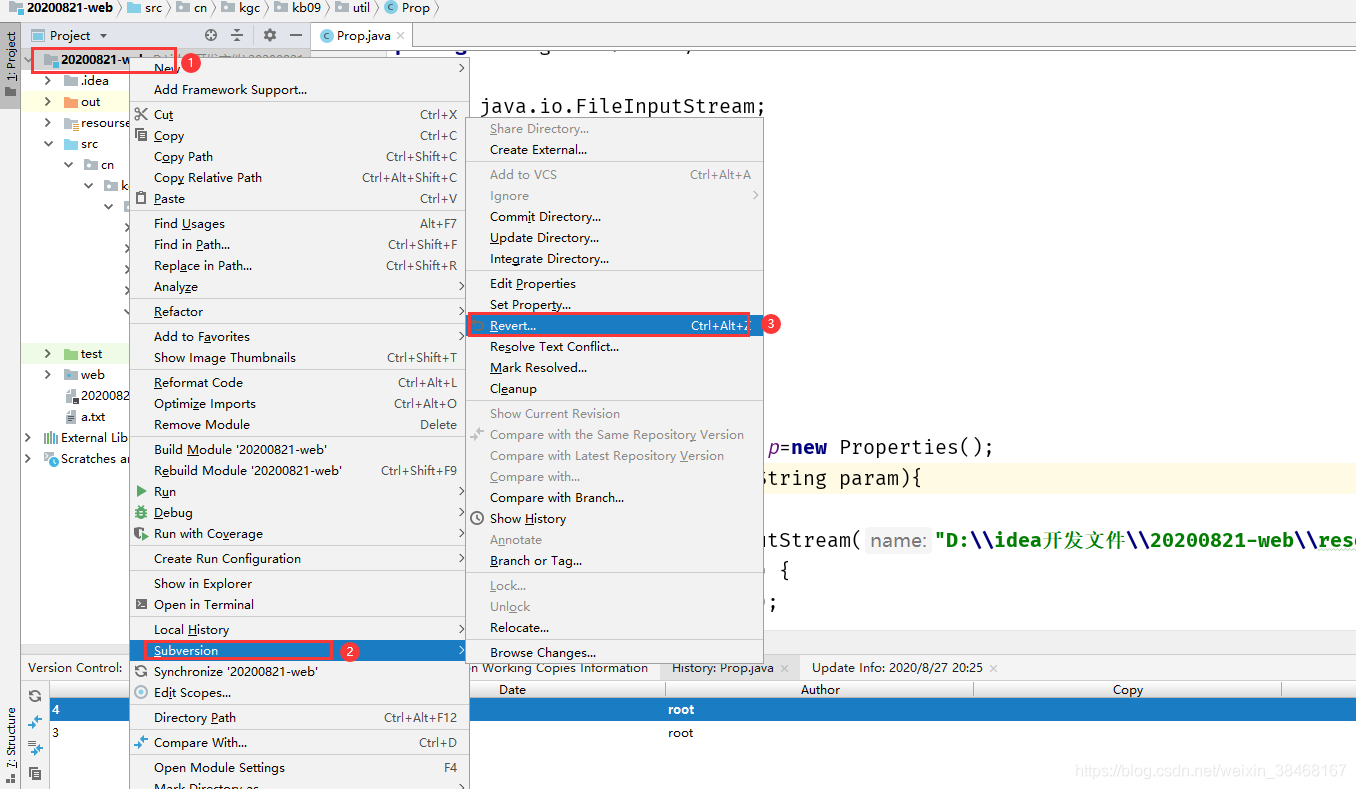Expand External Libraries node
This screenshot has width=1356, height=789.
tap(28, 438)
